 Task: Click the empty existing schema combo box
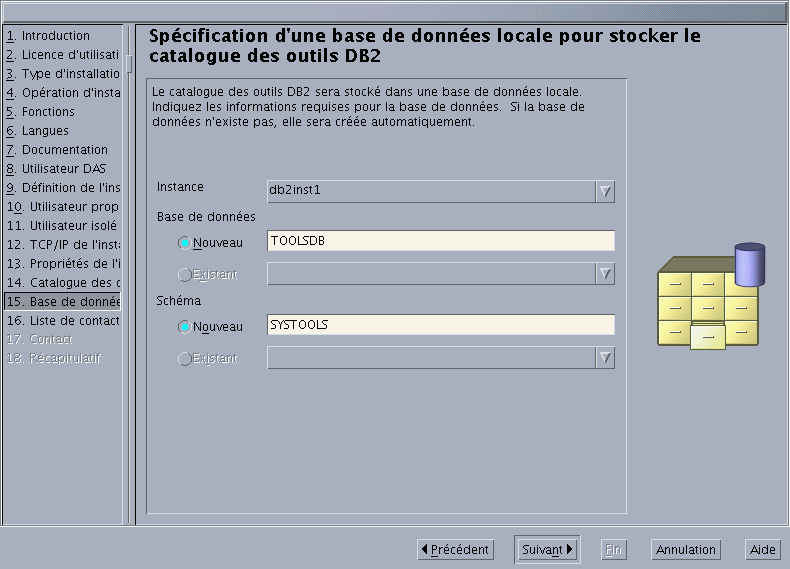pos(441,358)
